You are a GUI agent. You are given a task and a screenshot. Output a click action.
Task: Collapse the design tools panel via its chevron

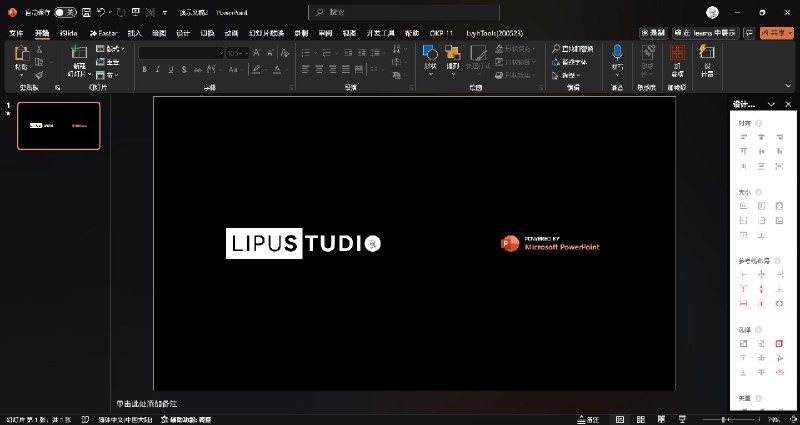771,104
